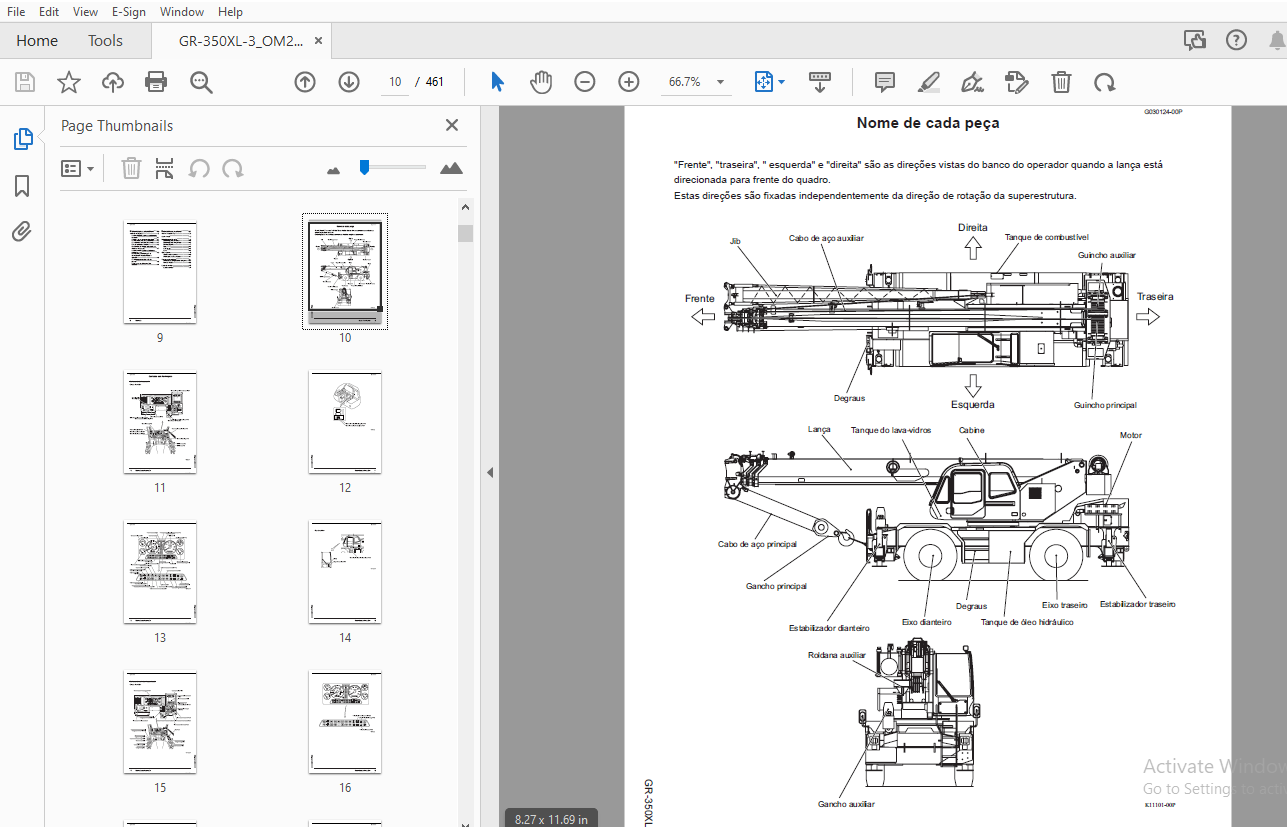Open the Help menu
Image resolution: width=1287 pixels, height=827 pixels.
pos(230,12)
